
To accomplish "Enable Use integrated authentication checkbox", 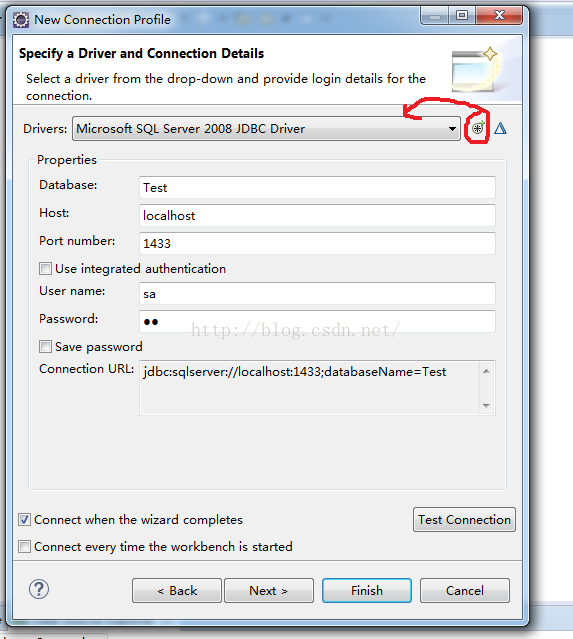I will [x=45, y=269].
